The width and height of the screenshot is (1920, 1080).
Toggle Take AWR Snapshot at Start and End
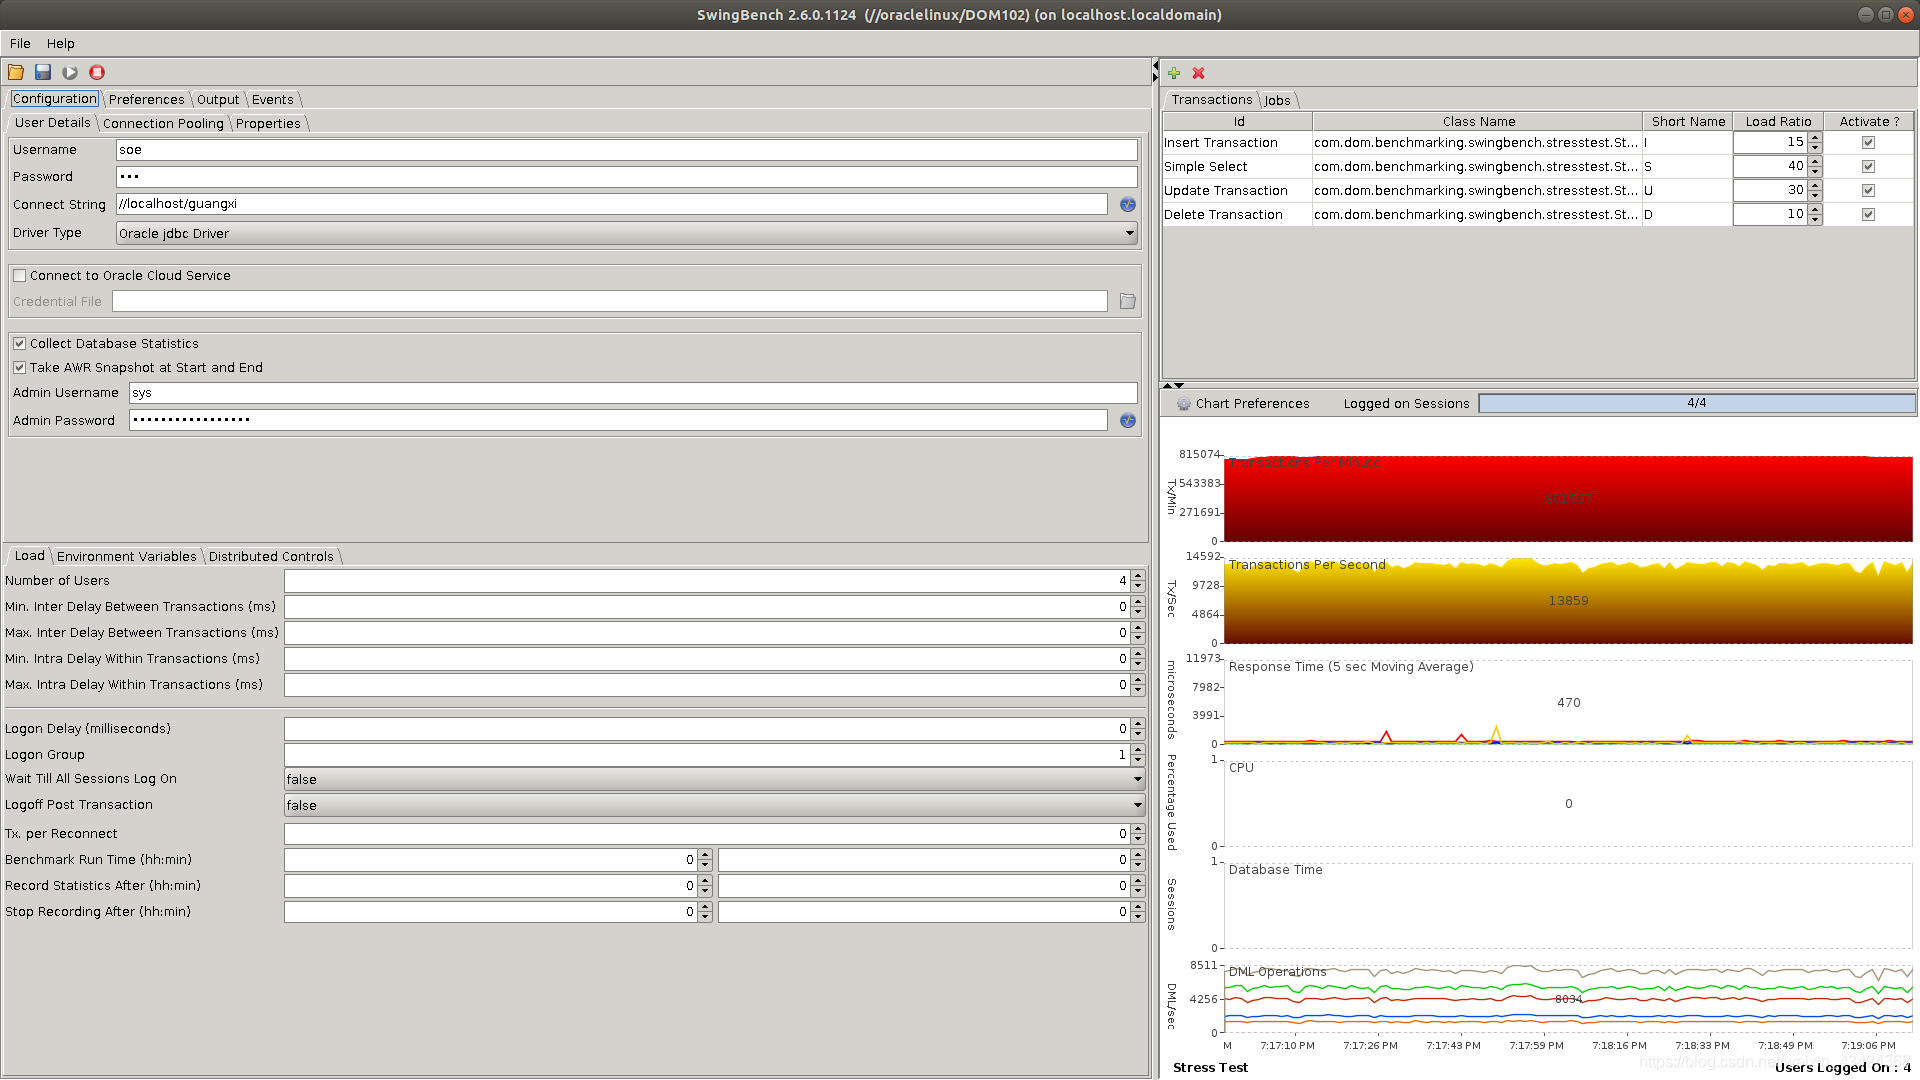19,368
